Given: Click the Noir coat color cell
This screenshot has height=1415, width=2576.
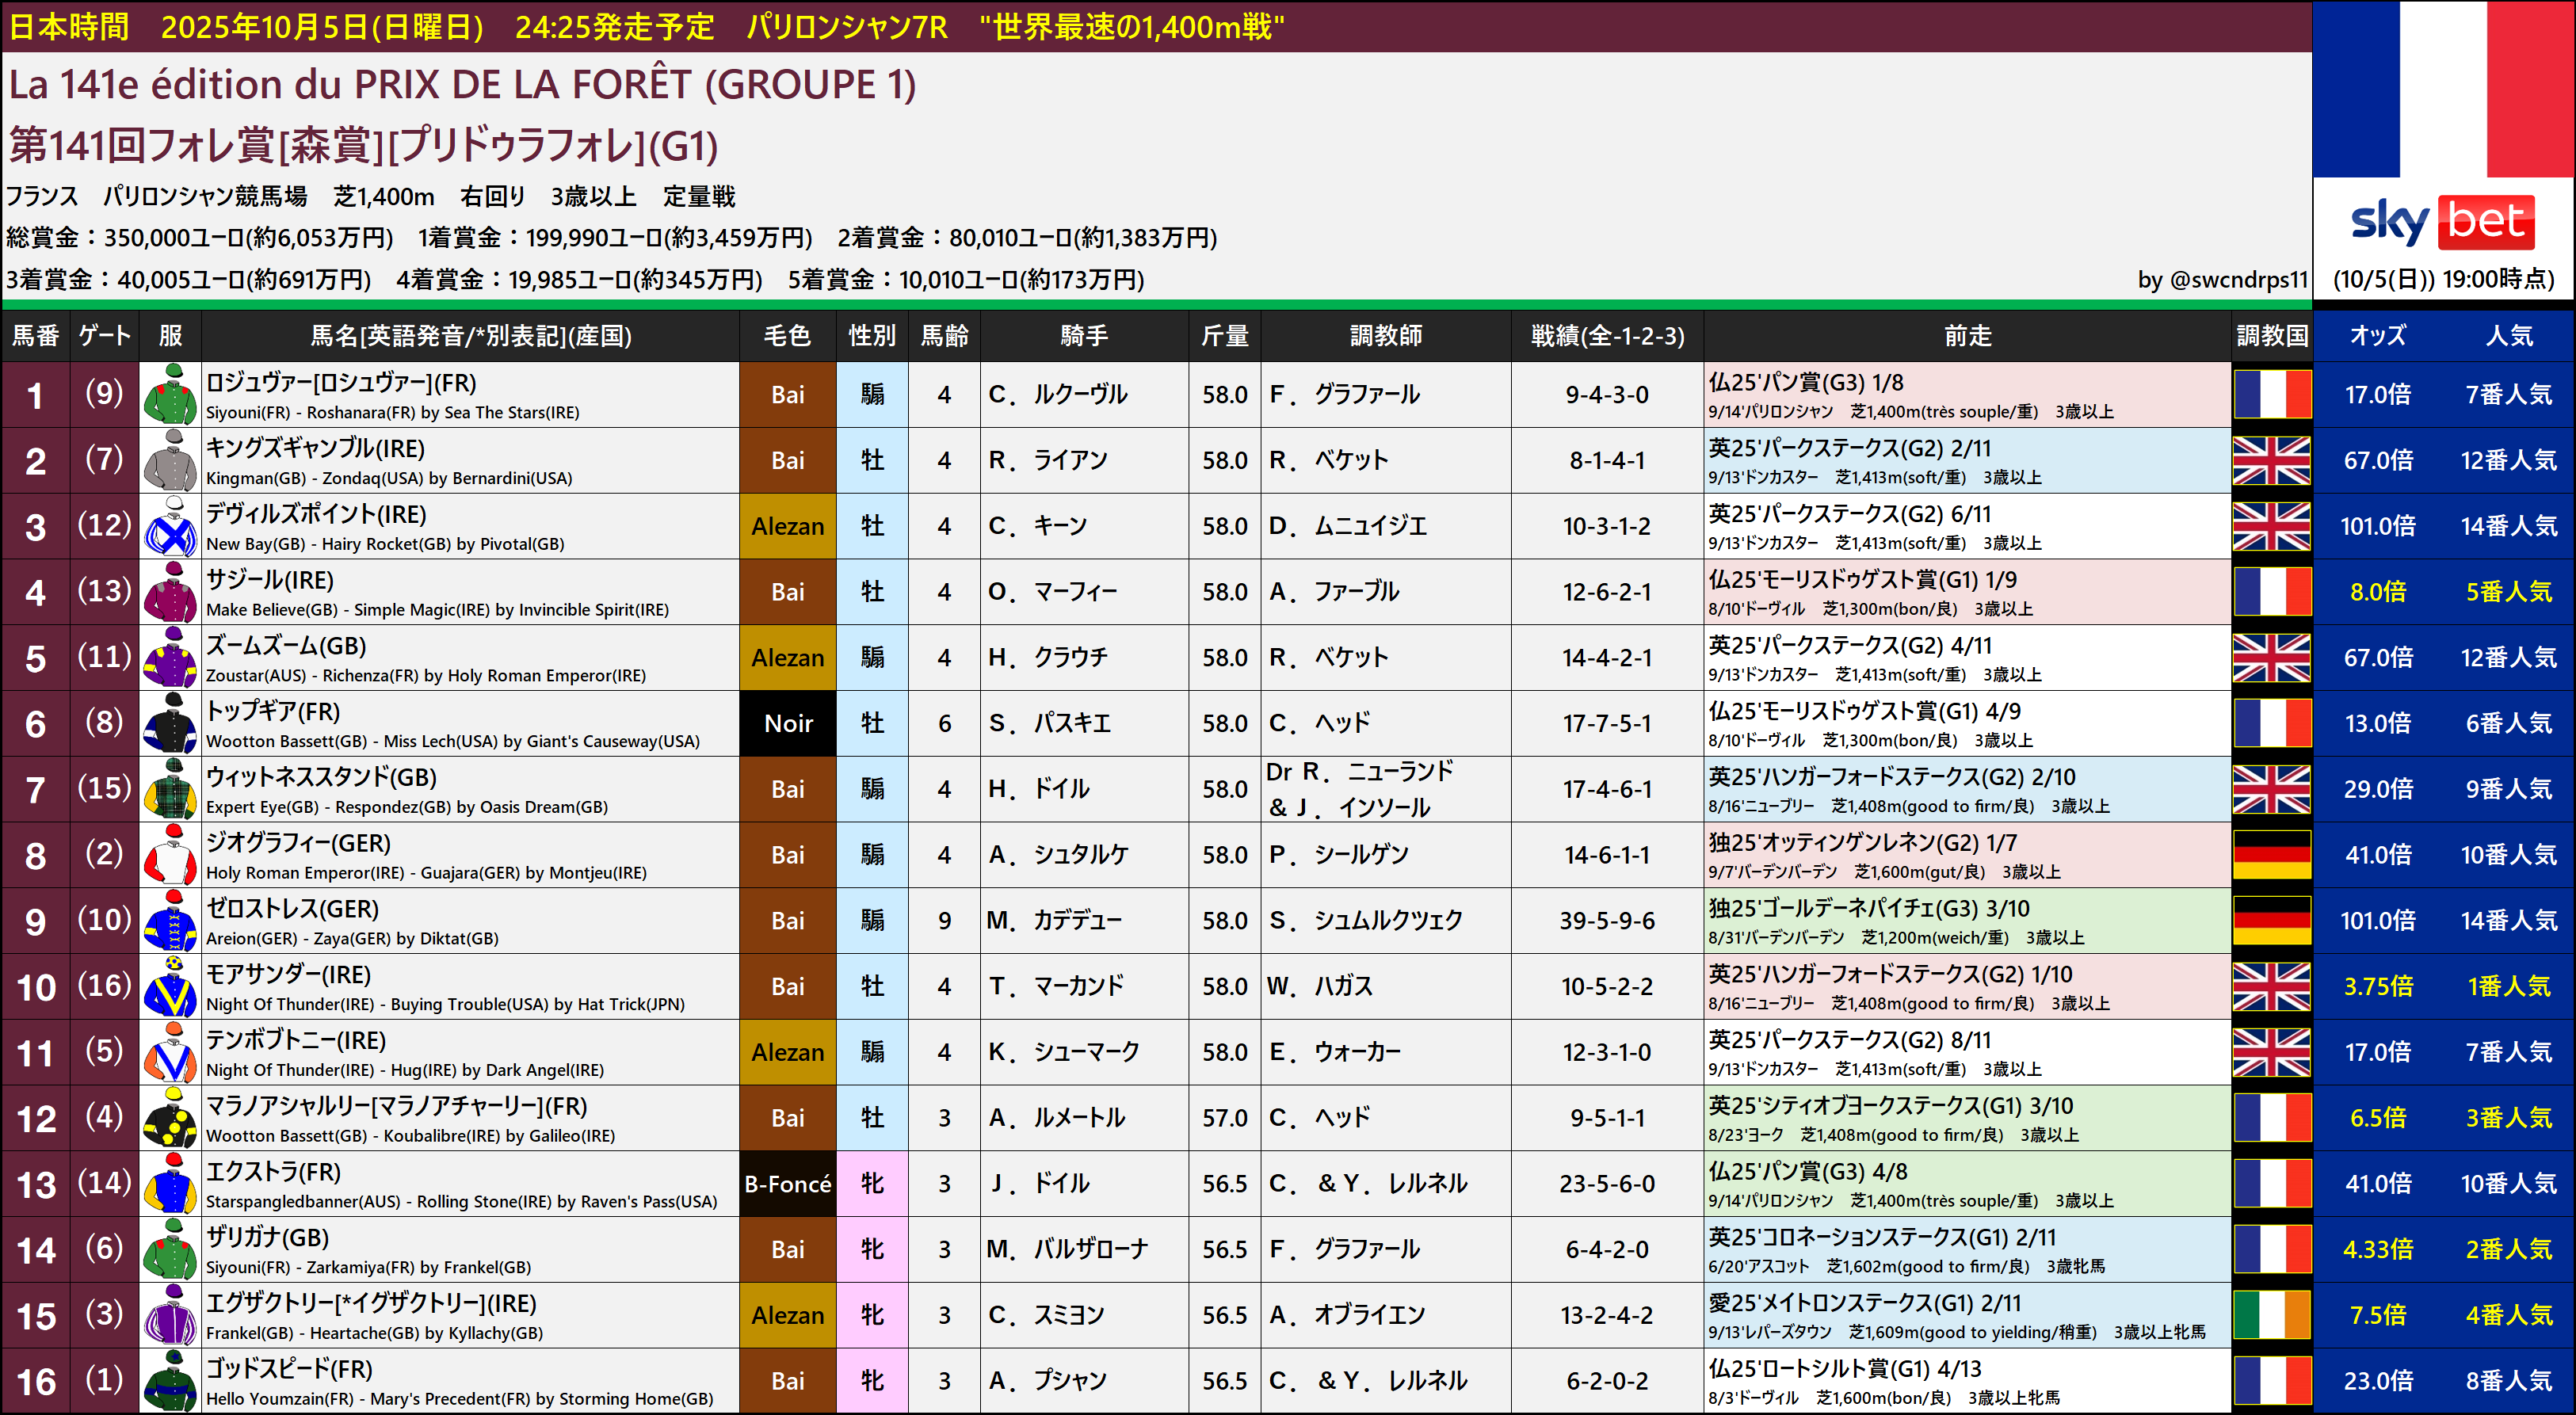Looking at the screenshot, I should [x=788, y=723].
